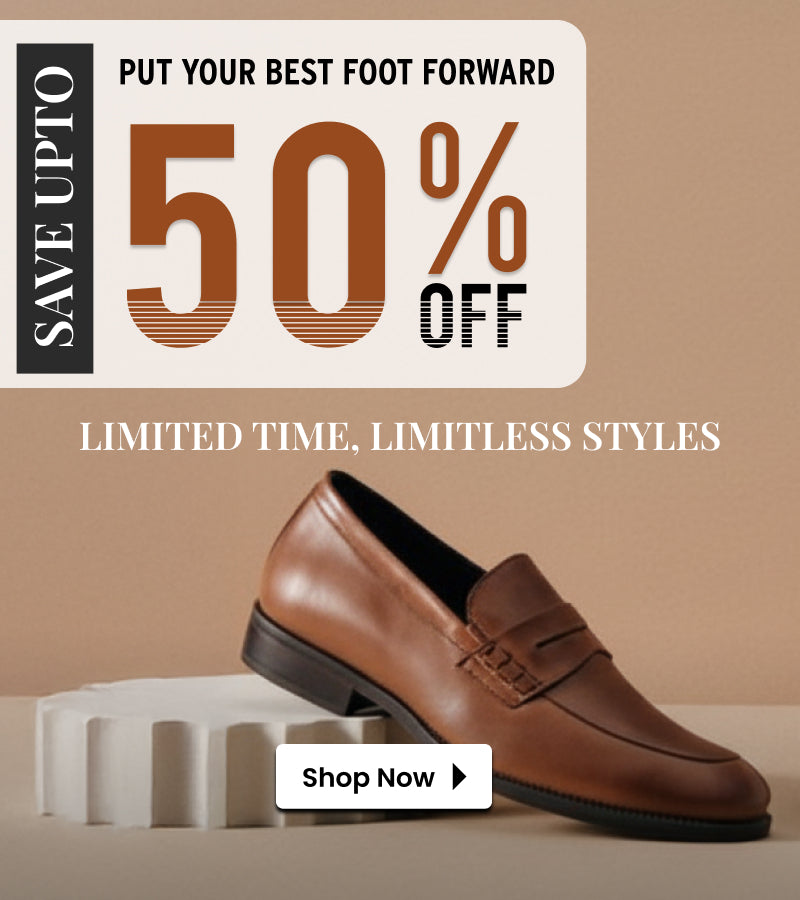This screenshot has height=900, width=800.
Task: Click the Shop Now text label
Action: tap(368, 778)
